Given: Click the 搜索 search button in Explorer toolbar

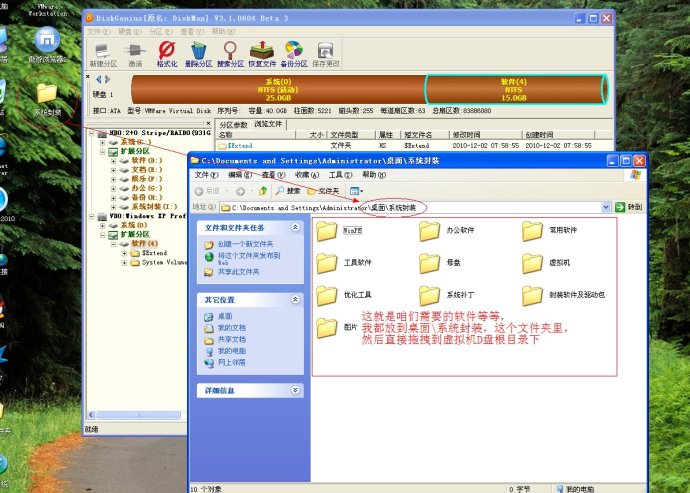Looking at the screenshot, I should (x=288, y=191).
